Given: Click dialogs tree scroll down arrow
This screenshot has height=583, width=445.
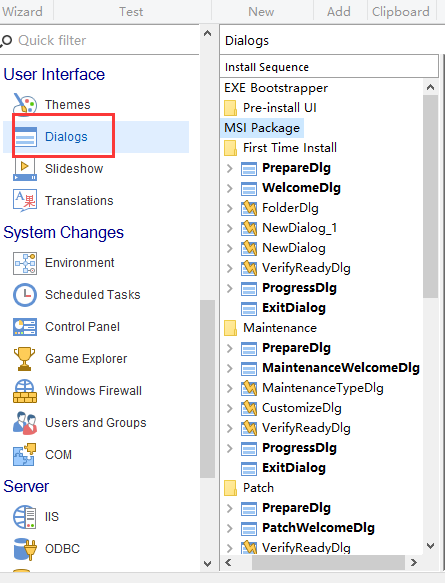Looking at the screenshot, I should [431, 546].
